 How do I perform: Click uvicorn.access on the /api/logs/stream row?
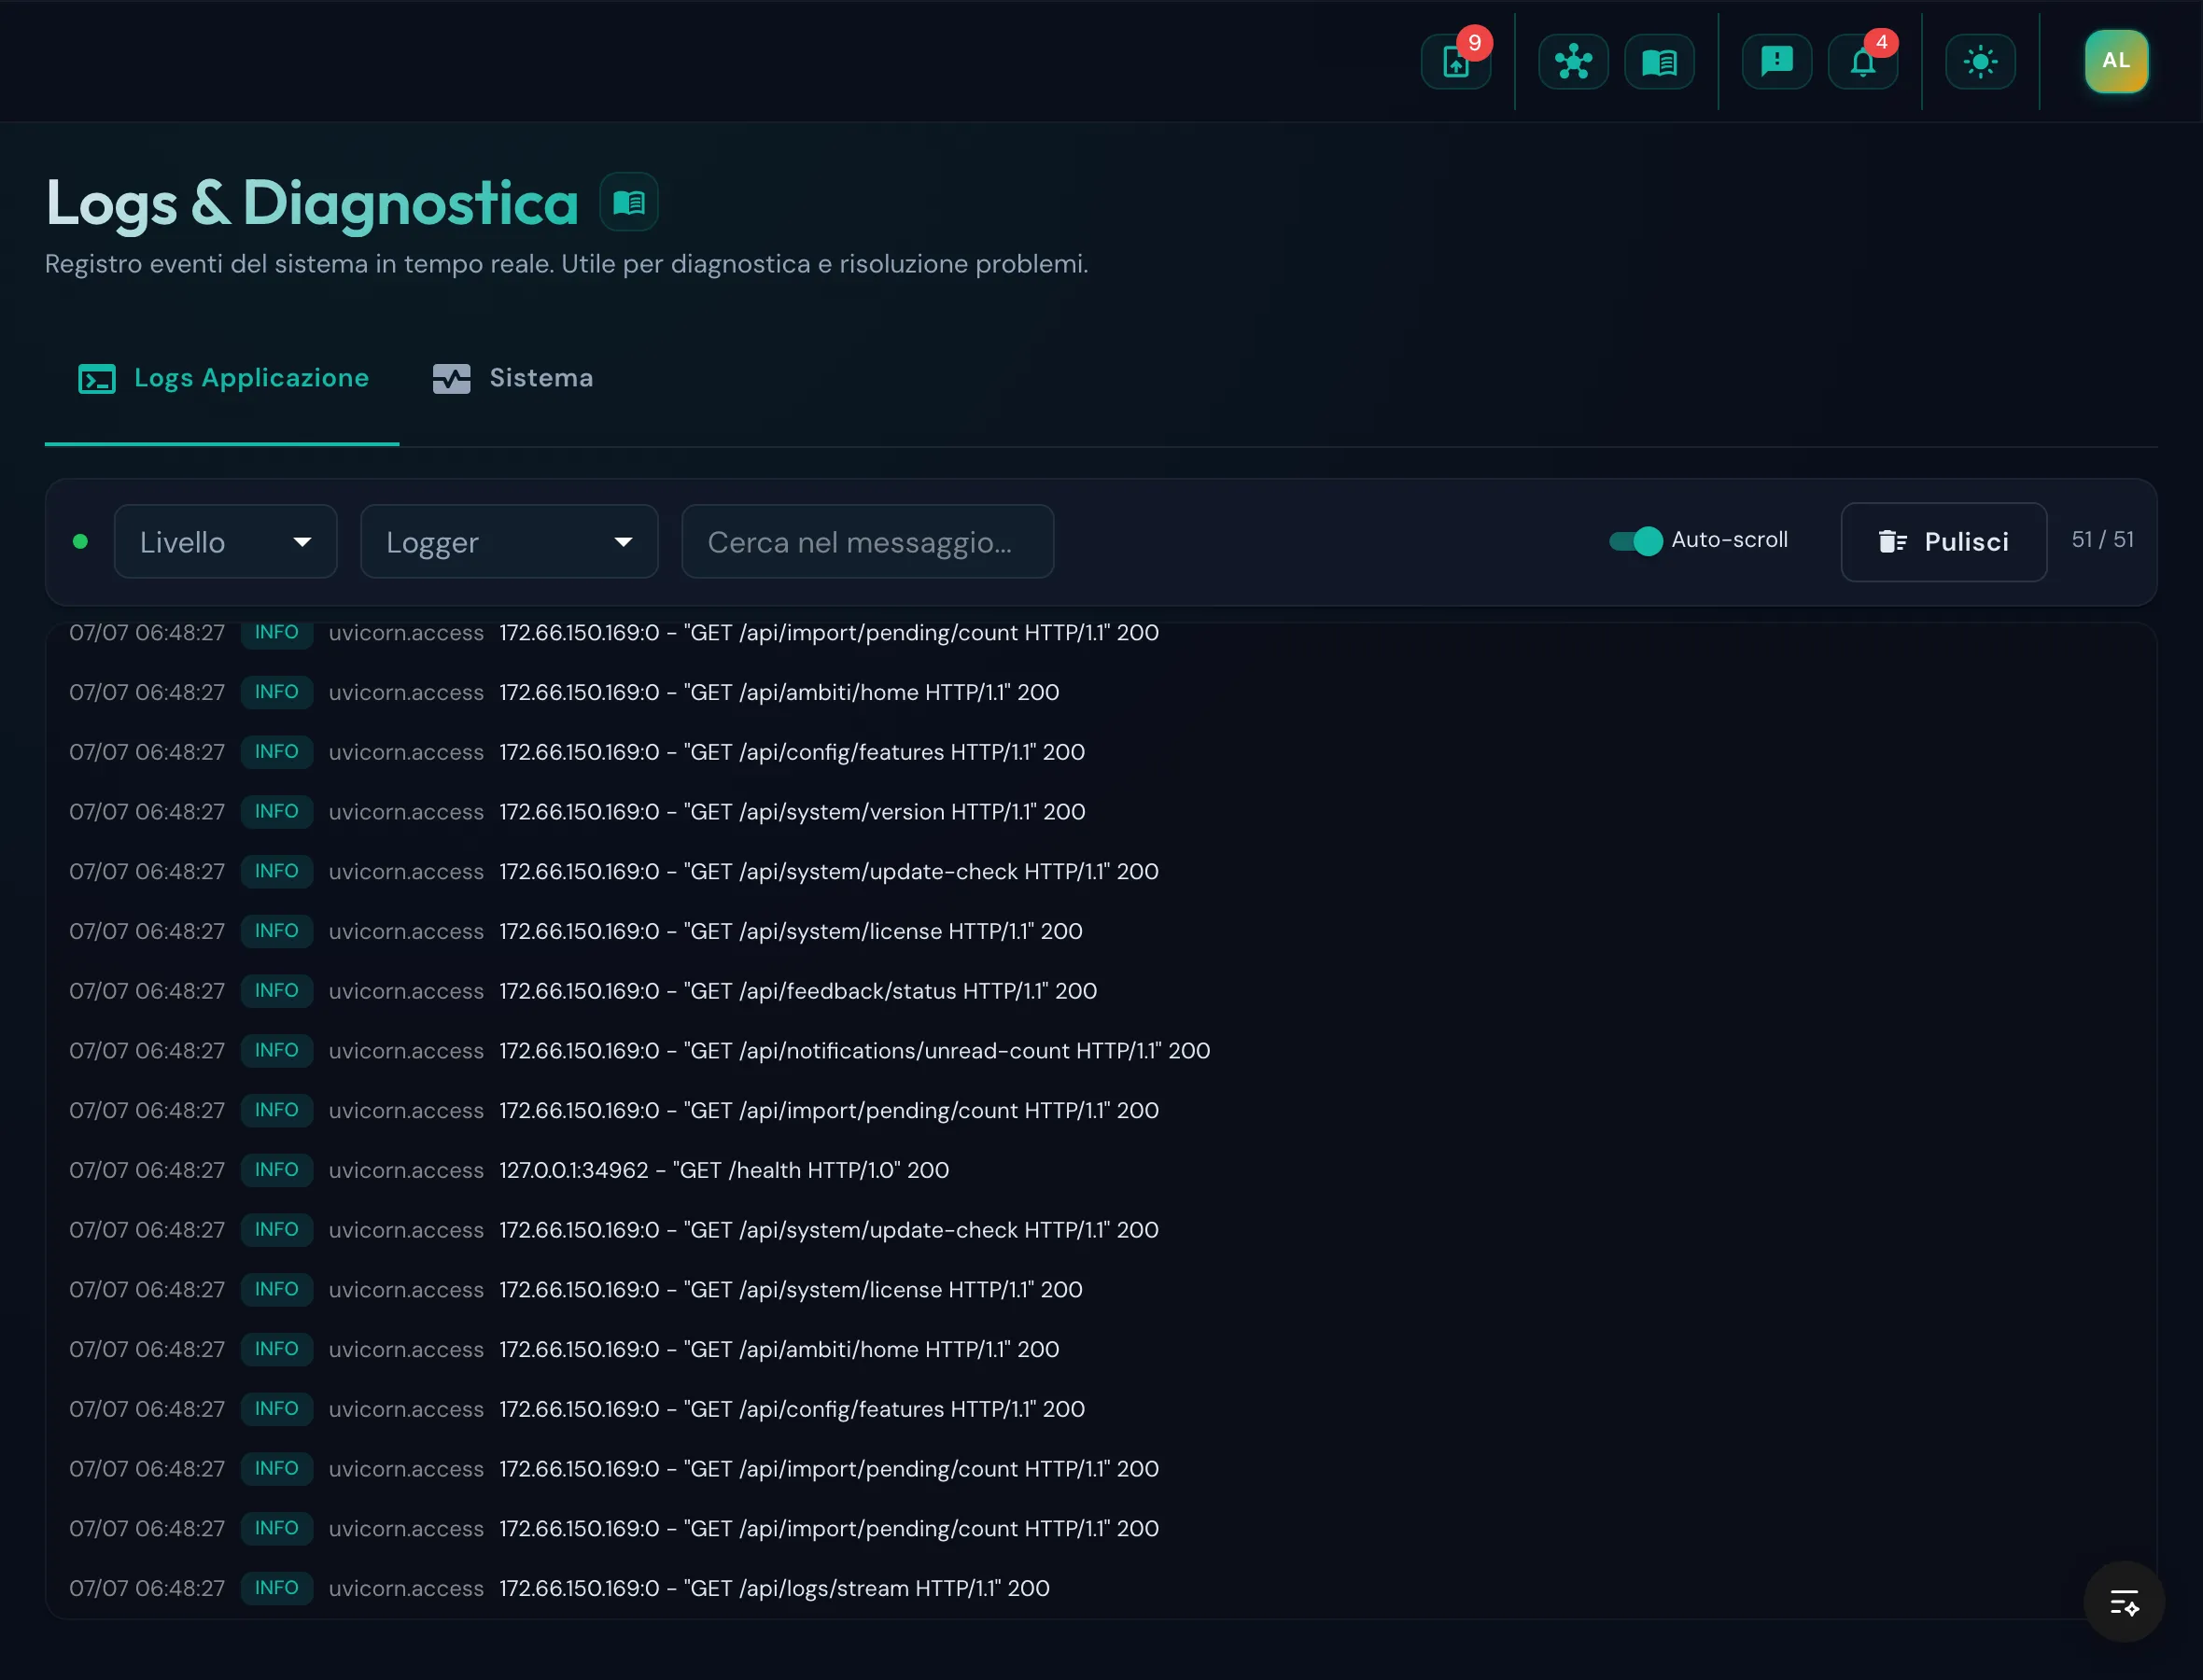406,1588
